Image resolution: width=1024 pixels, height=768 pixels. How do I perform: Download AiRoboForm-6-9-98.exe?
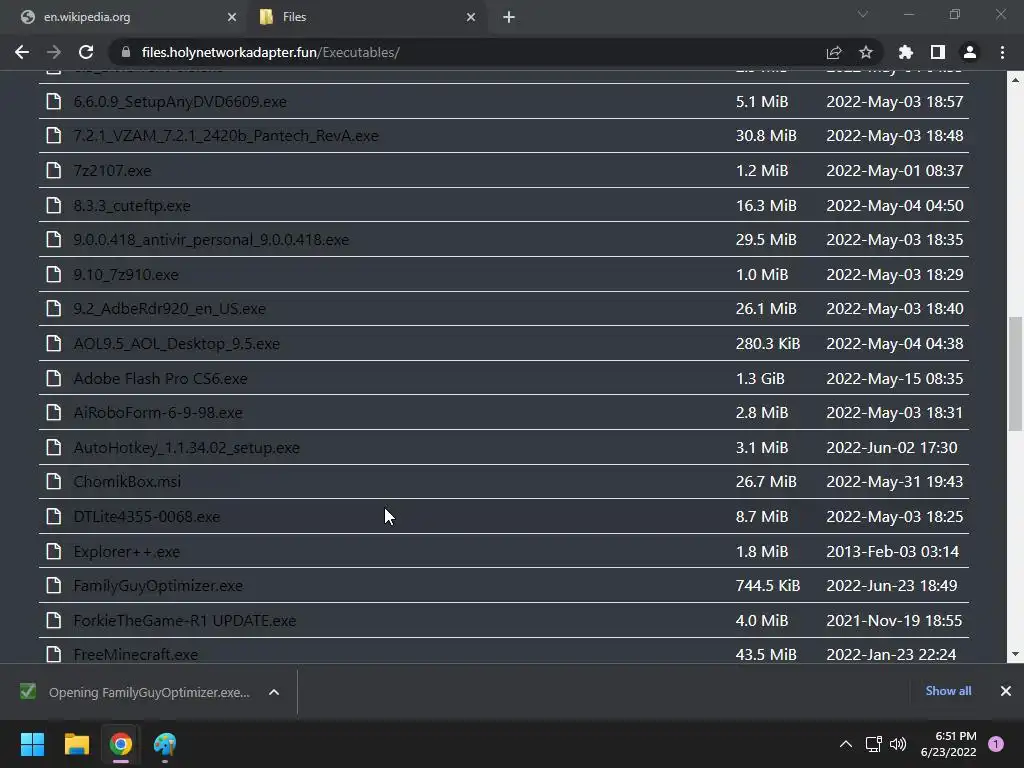[157, 413]
